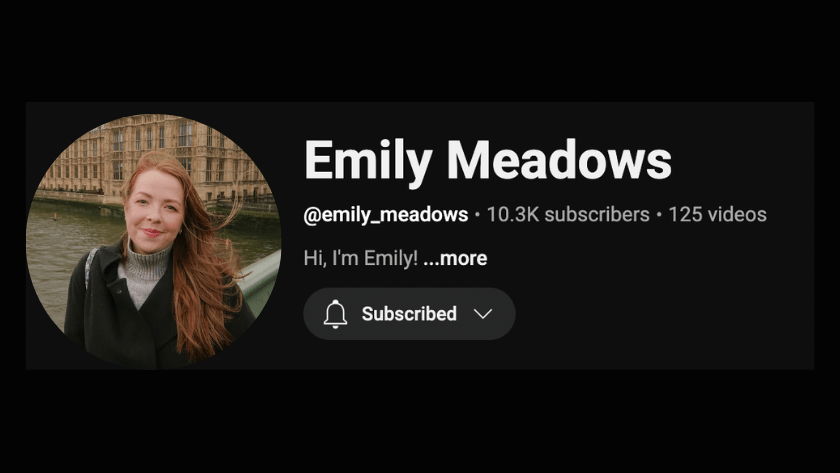
Task: Click the bell inside the Subscribed button
Action: (335, 314)
